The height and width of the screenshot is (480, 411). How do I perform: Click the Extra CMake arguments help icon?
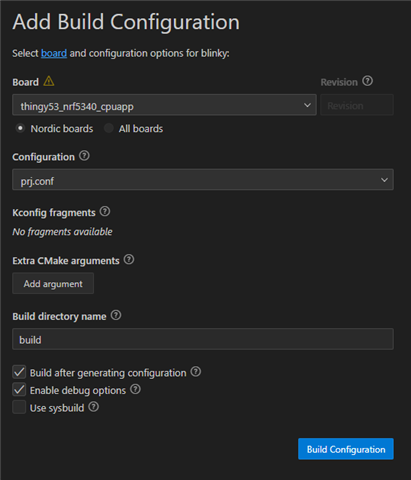[x=129, y=259]
